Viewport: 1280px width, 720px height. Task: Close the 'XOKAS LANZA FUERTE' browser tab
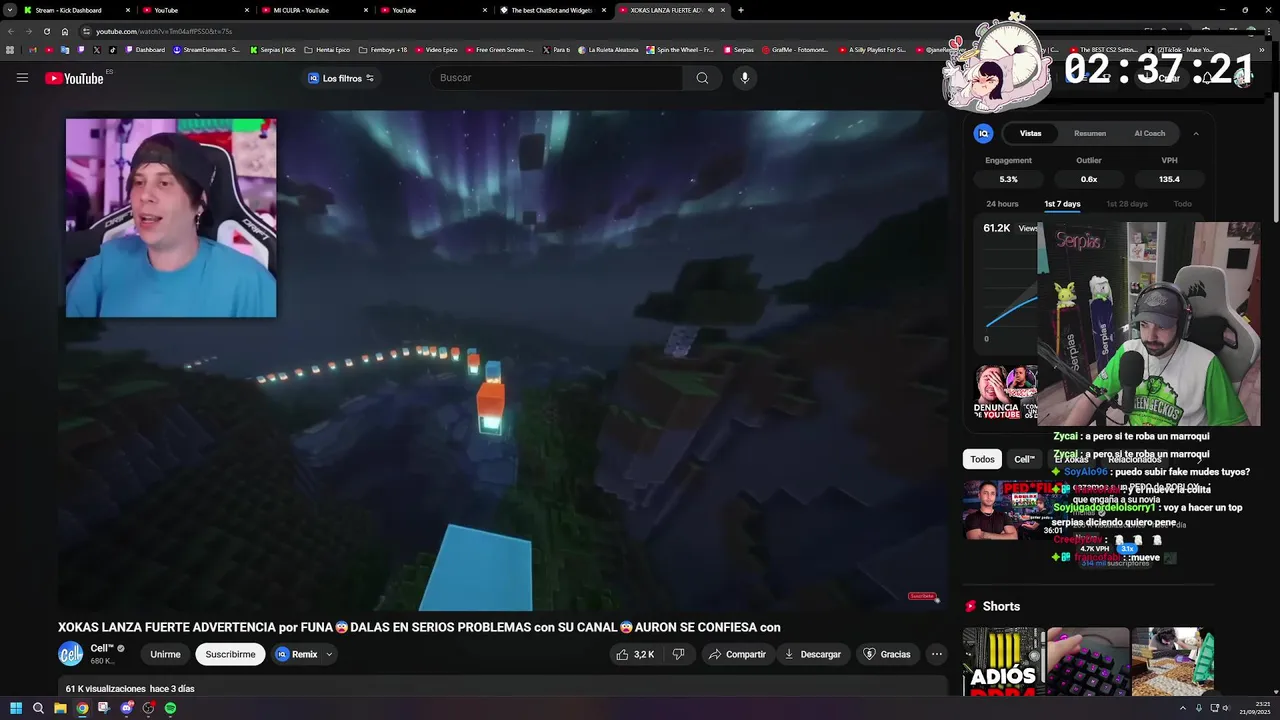click(723, 10)
